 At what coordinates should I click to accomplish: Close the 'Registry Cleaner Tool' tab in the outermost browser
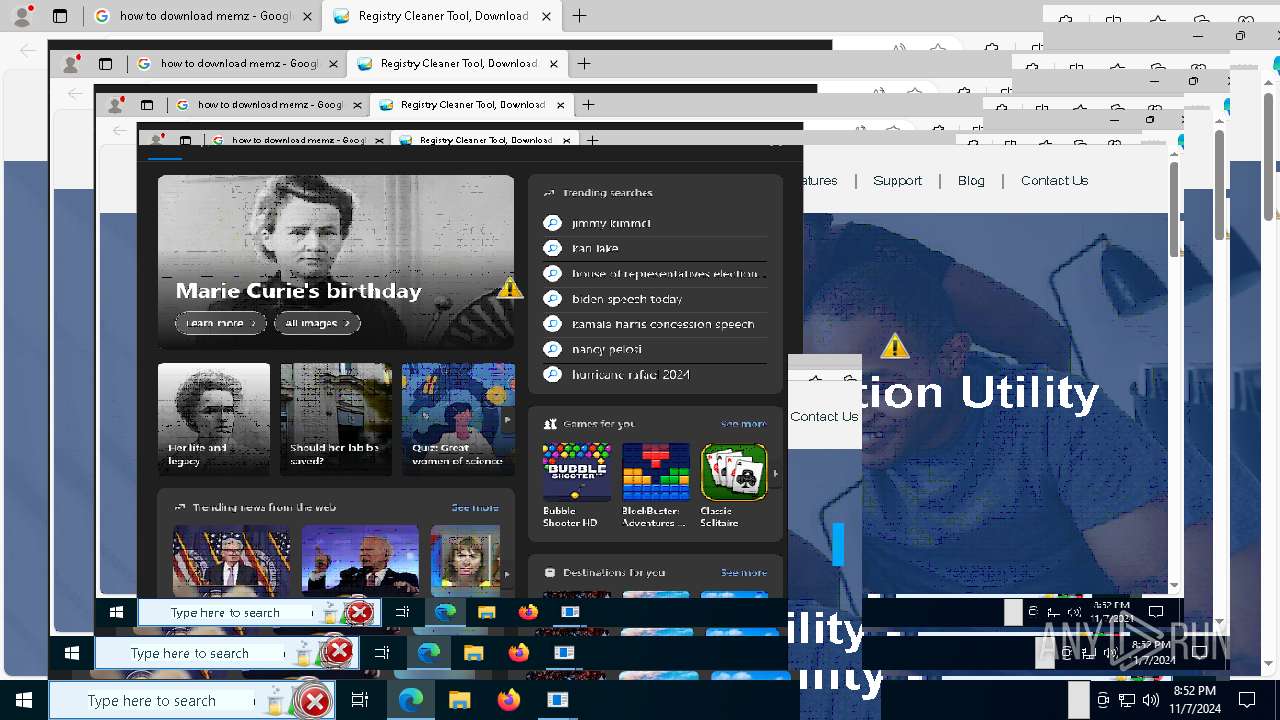pyautogui.click(x=546, y=16)
